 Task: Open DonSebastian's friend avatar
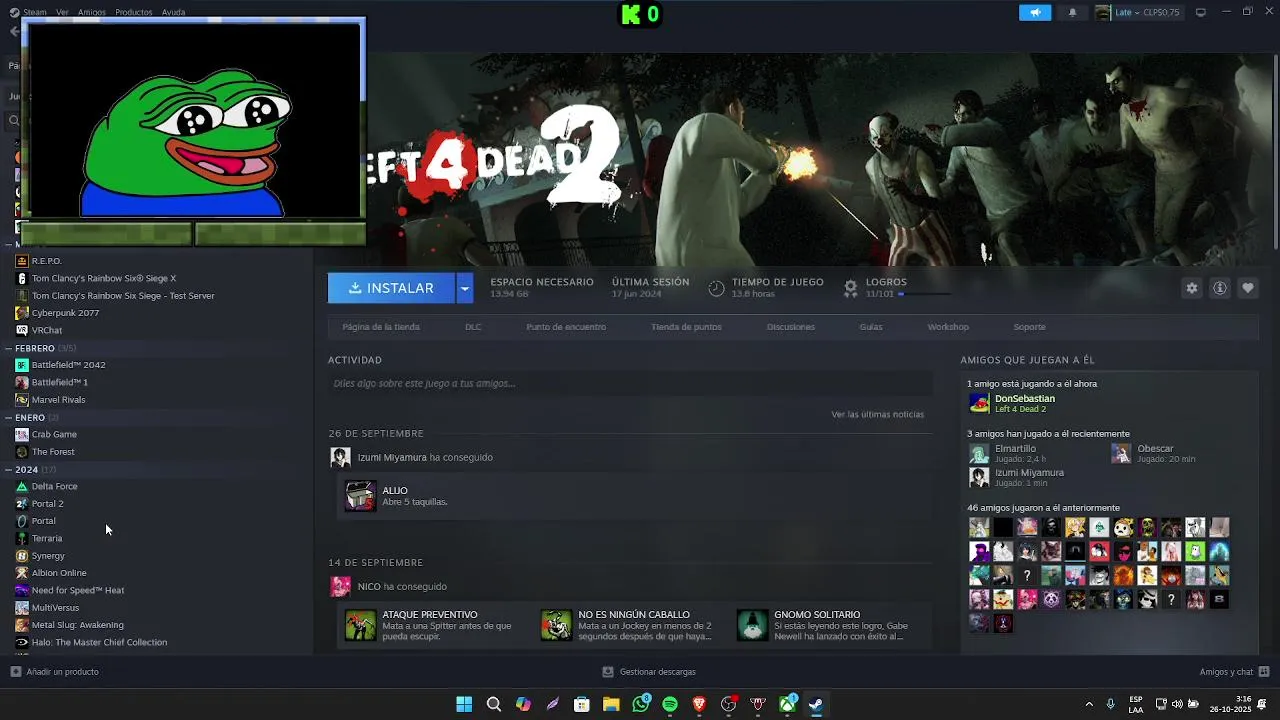[x=979, y=403]
